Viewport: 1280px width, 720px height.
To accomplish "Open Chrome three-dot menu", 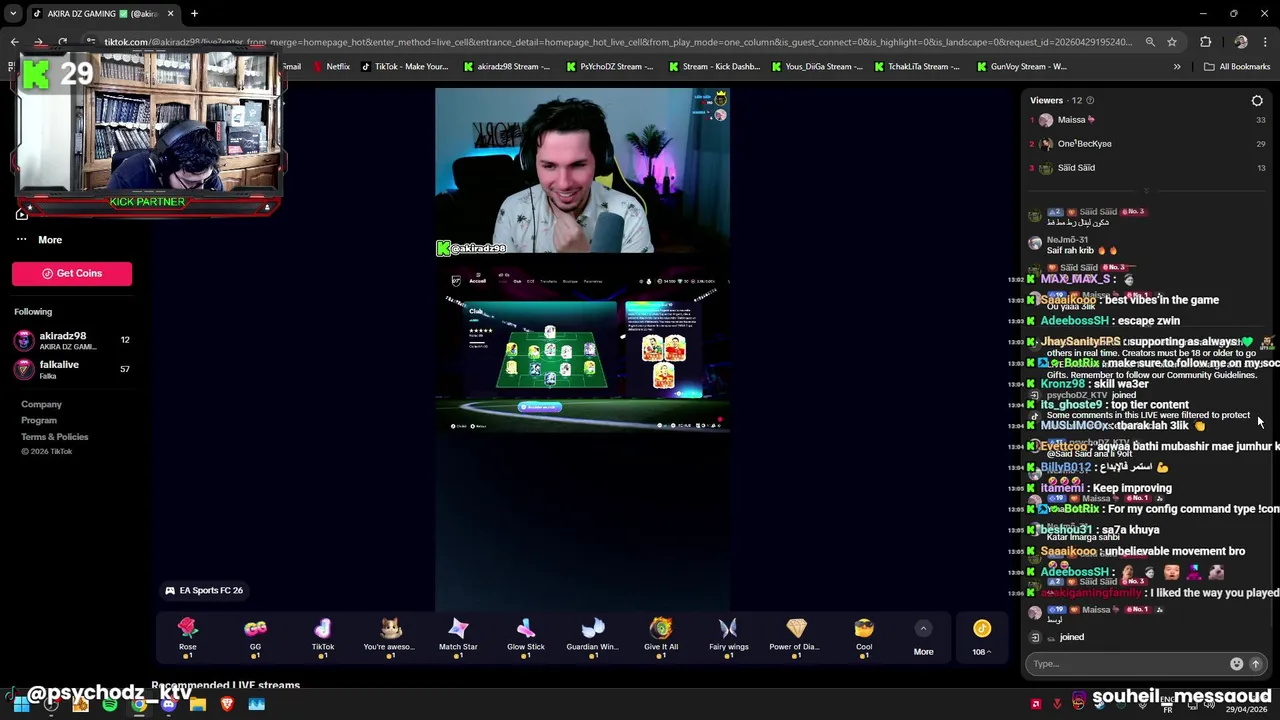I will click(x=1265, y=42).
